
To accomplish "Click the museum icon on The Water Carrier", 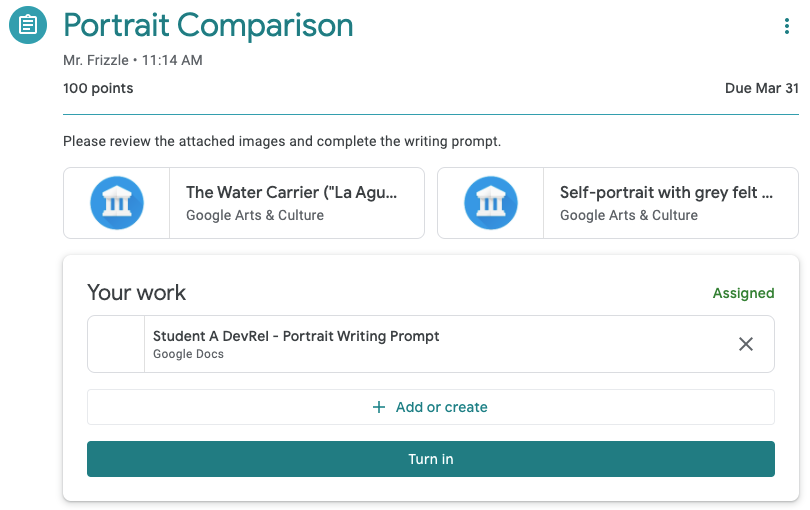I will [x=117, y=203].
